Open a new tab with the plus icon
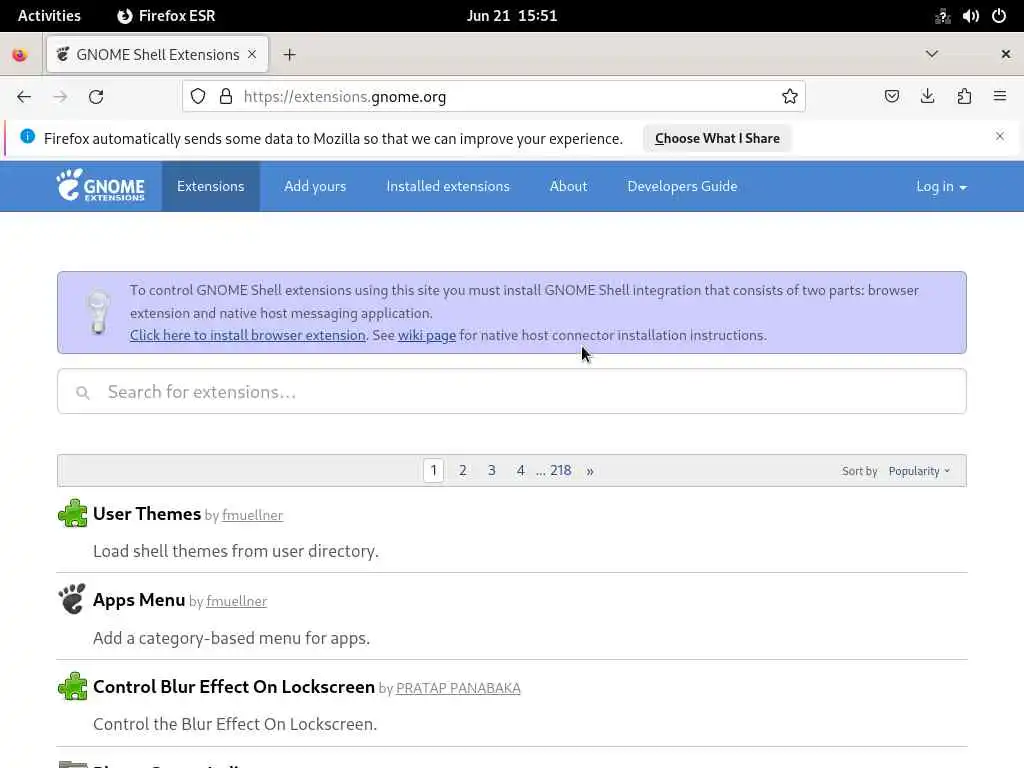Viewport: 1024px width, 768px height. point(289,55)
